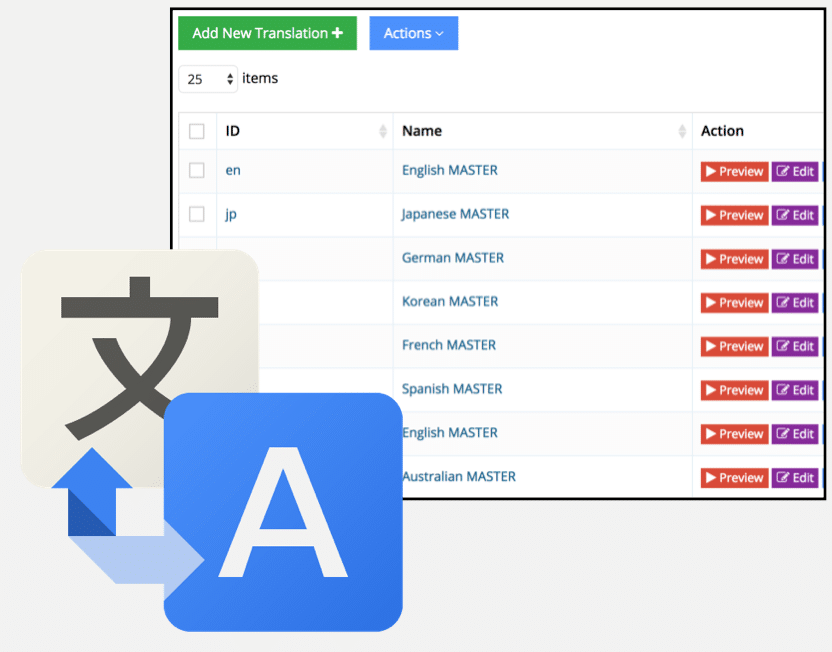The width and height of the screenshot is (832, 652).
Task: Open French MASTER translation
Action: [449, 345]
